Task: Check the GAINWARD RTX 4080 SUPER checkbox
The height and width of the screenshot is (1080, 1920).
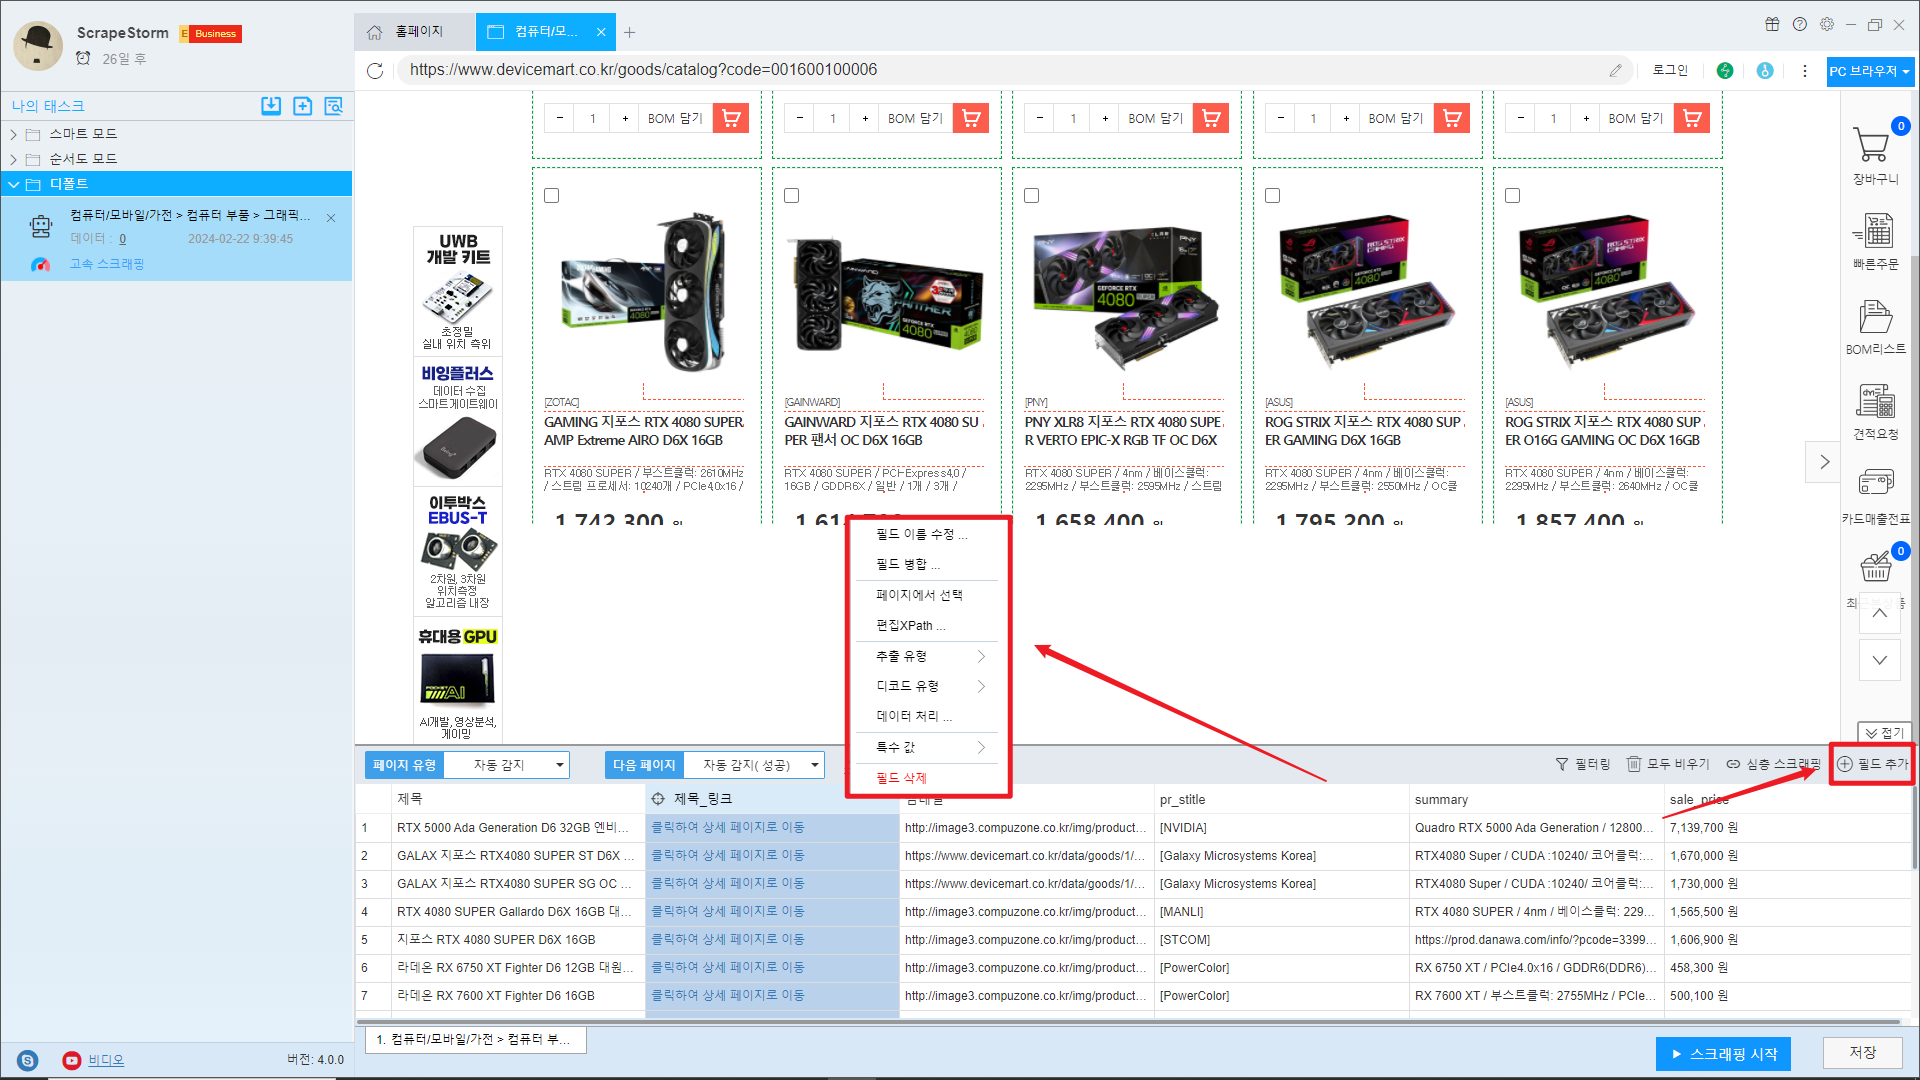Action: coord(791,196)
